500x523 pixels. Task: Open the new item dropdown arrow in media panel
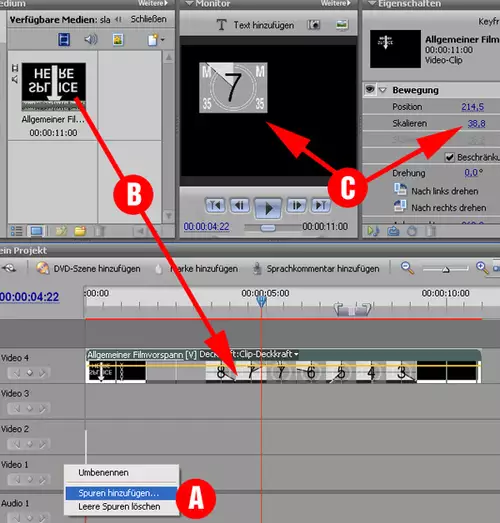[163, 40]
